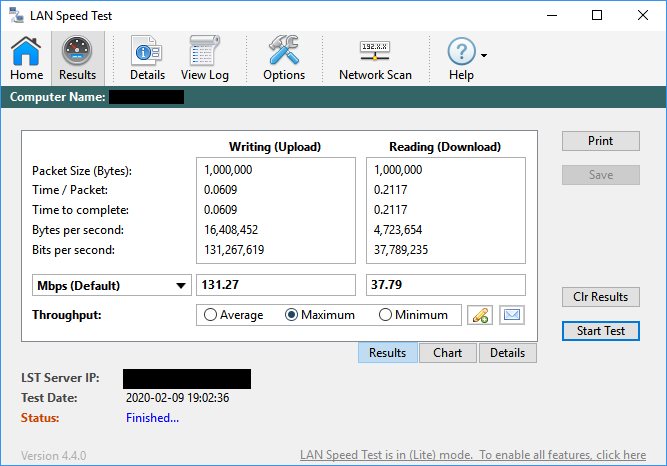
Task: Open the Help question mark icon
Action: click(x=461, y=58)
